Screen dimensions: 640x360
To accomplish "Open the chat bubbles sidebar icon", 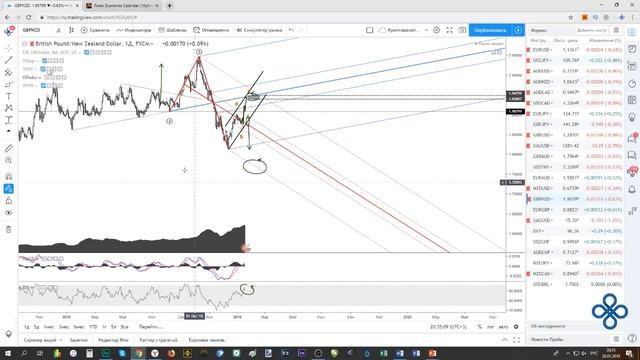I will click(x=632, y=155).
